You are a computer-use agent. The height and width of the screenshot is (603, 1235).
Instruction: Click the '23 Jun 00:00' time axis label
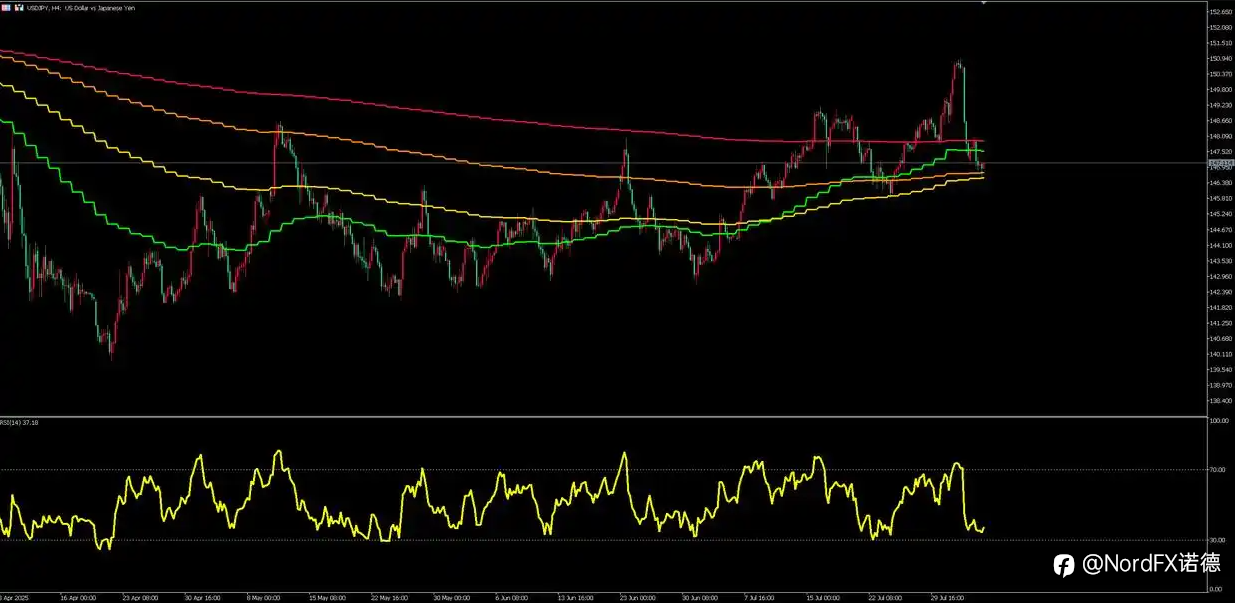click(639, 598)
